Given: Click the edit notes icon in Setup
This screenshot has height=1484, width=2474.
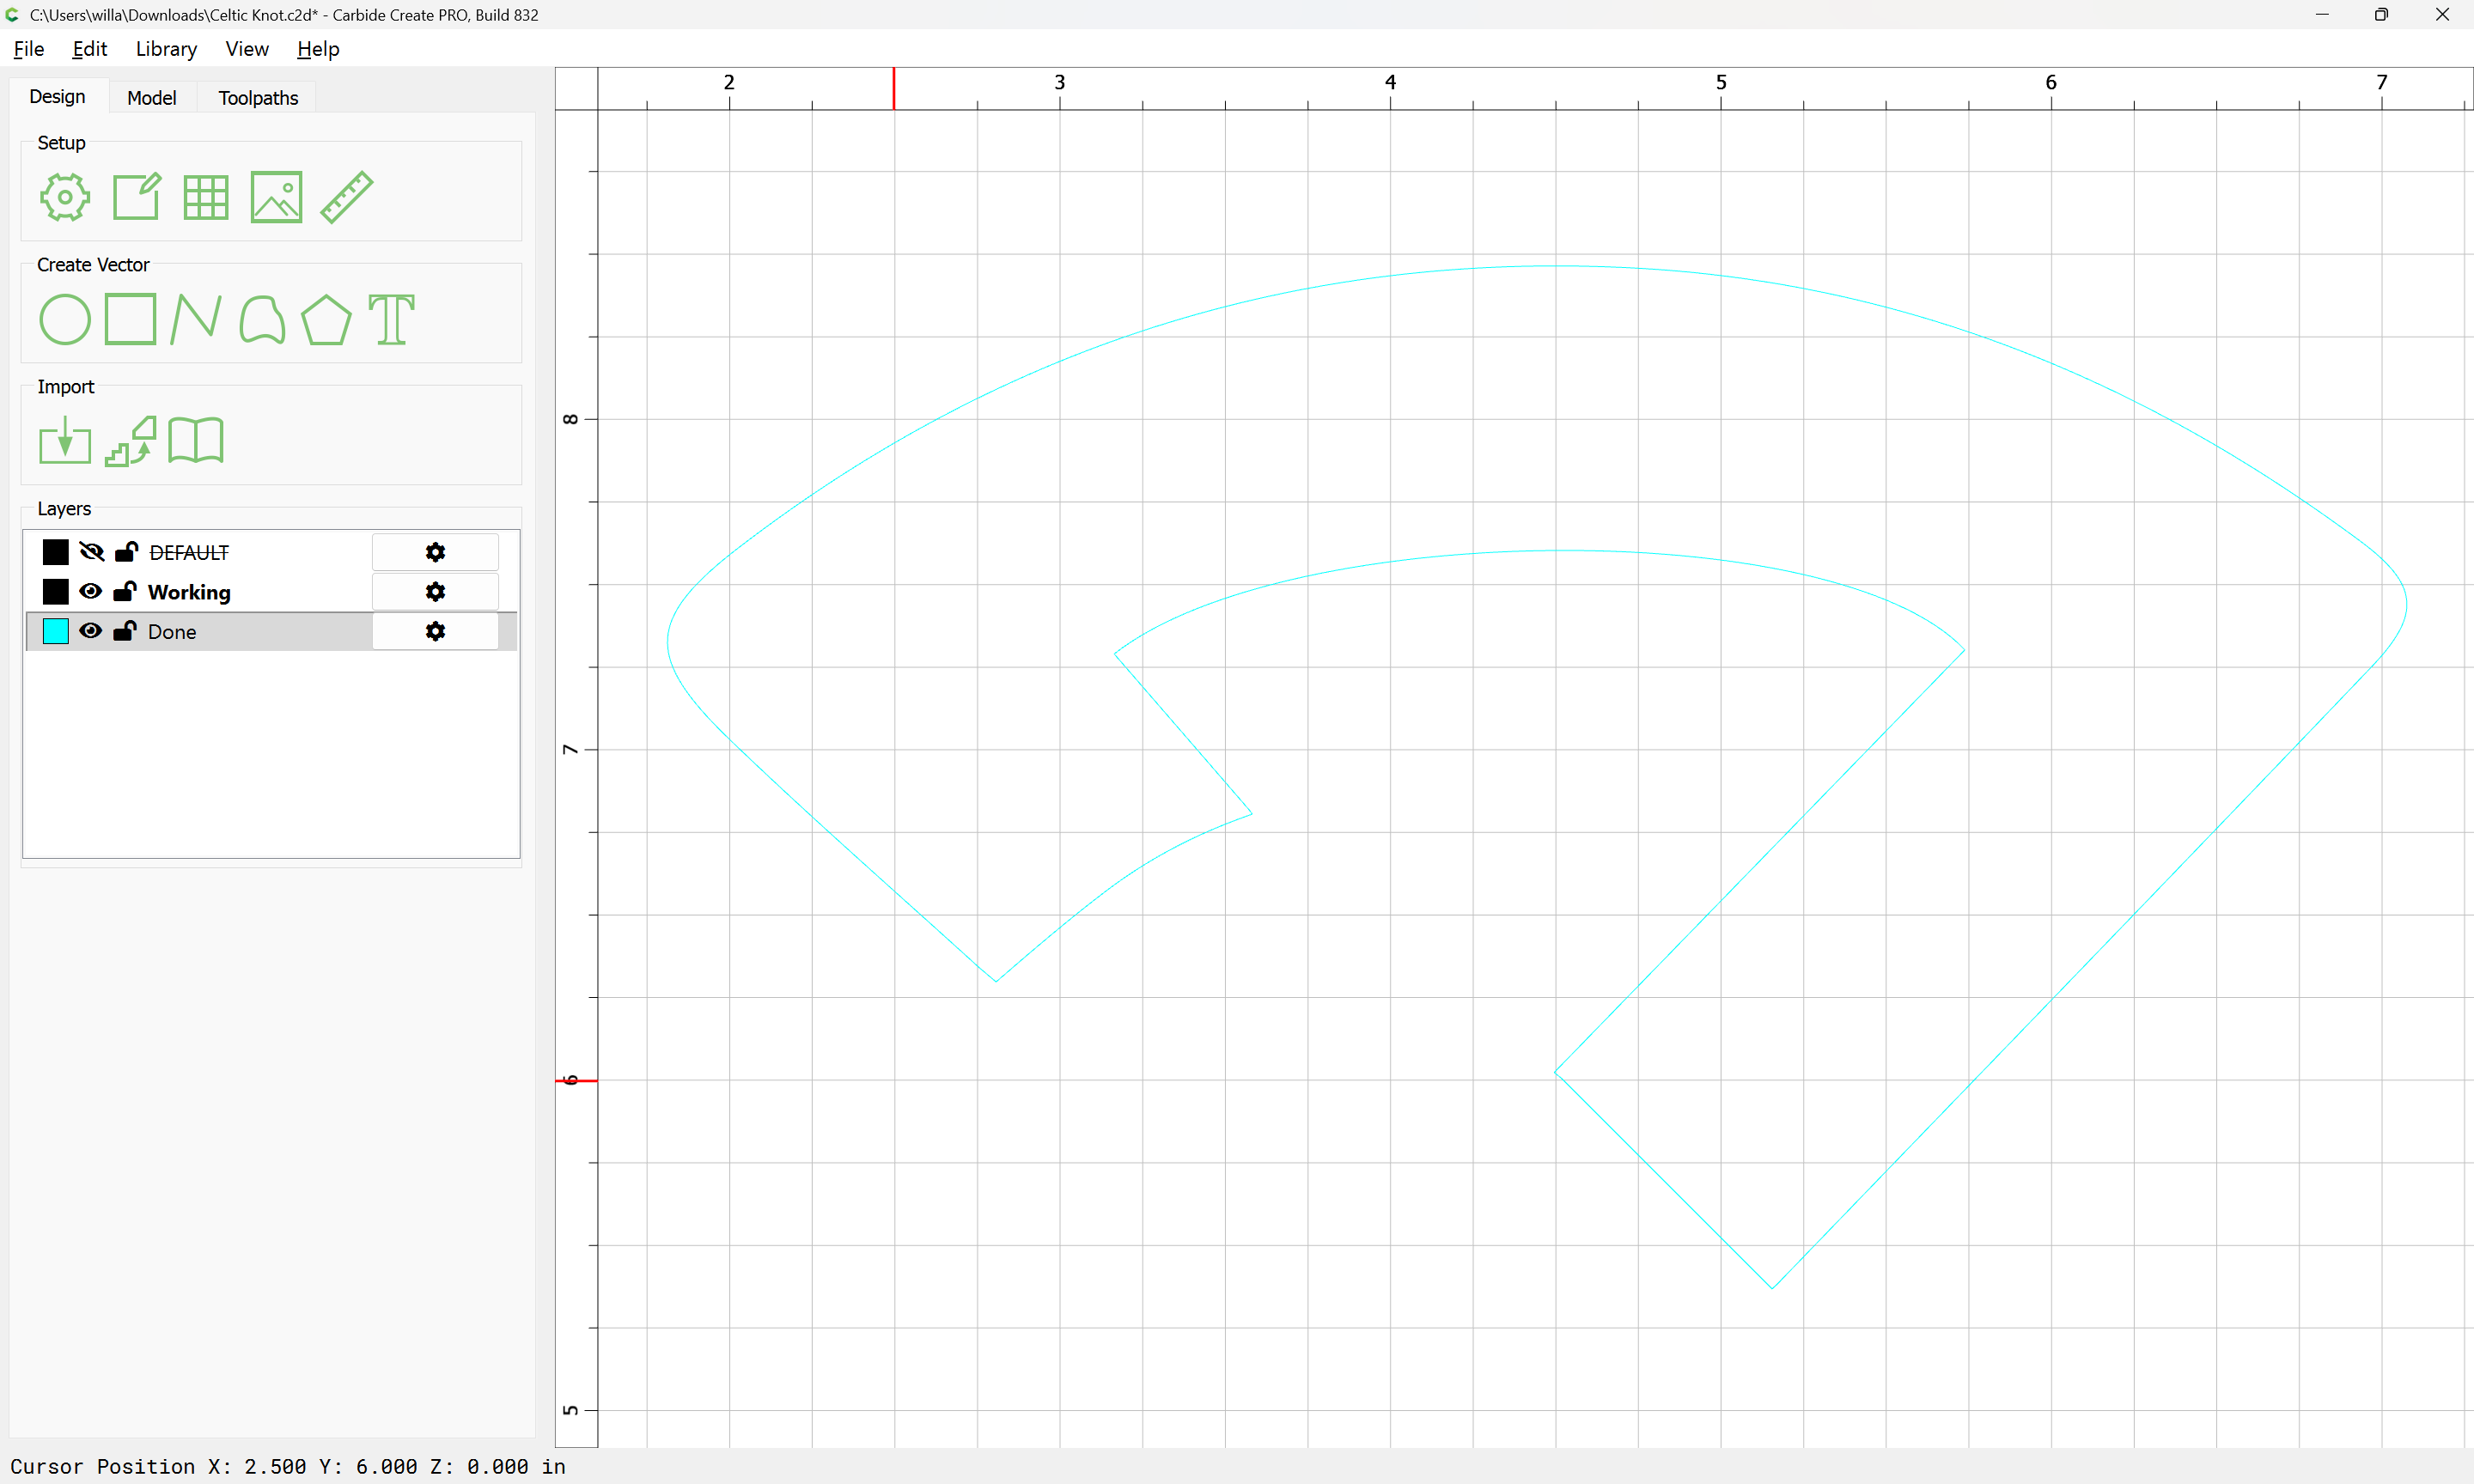Looking at the screenshot, I should pos(136,197).
